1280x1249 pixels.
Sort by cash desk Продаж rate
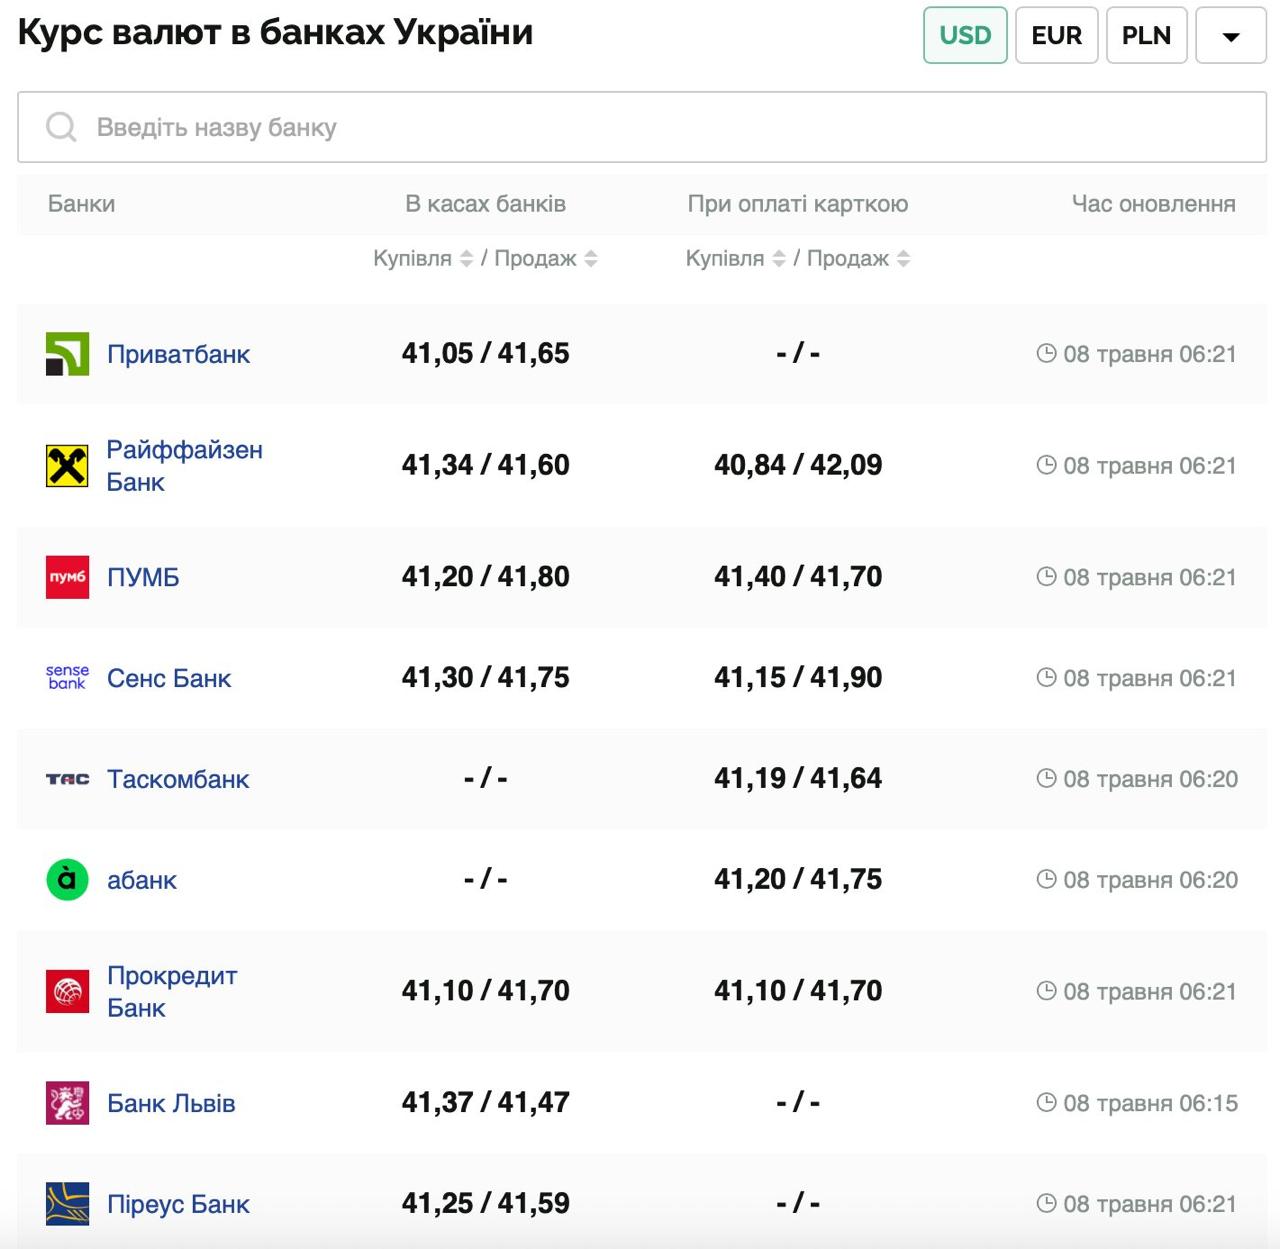coord(591,259)
